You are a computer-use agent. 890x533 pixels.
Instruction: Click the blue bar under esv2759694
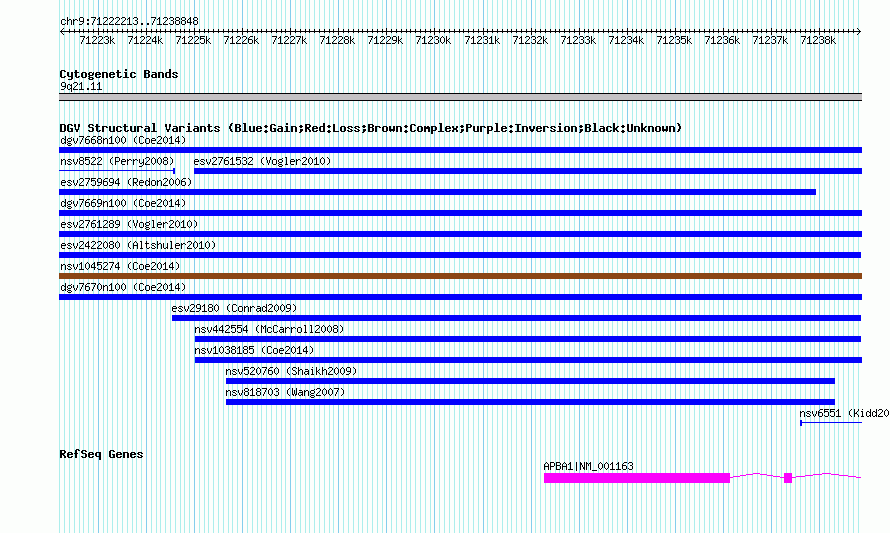click(438, 192)
